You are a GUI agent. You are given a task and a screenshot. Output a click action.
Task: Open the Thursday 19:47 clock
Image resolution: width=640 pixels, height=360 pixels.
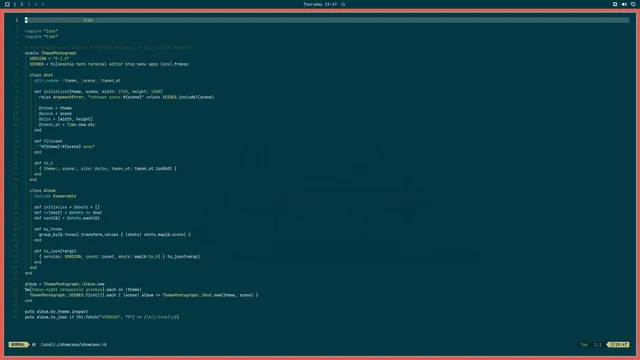pos(320,4)
